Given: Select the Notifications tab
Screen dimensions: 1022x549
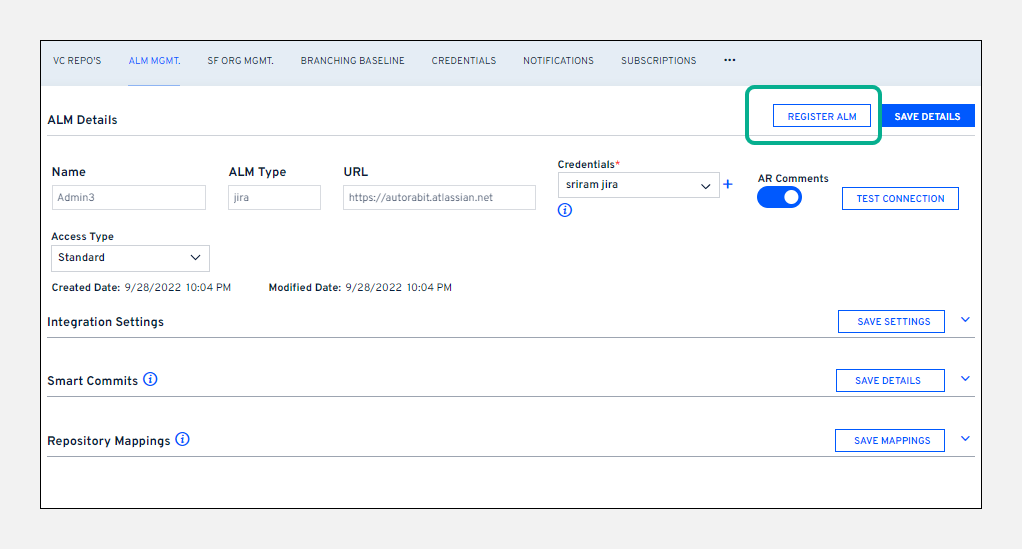Looking at the screenshot, I should 558,61.
